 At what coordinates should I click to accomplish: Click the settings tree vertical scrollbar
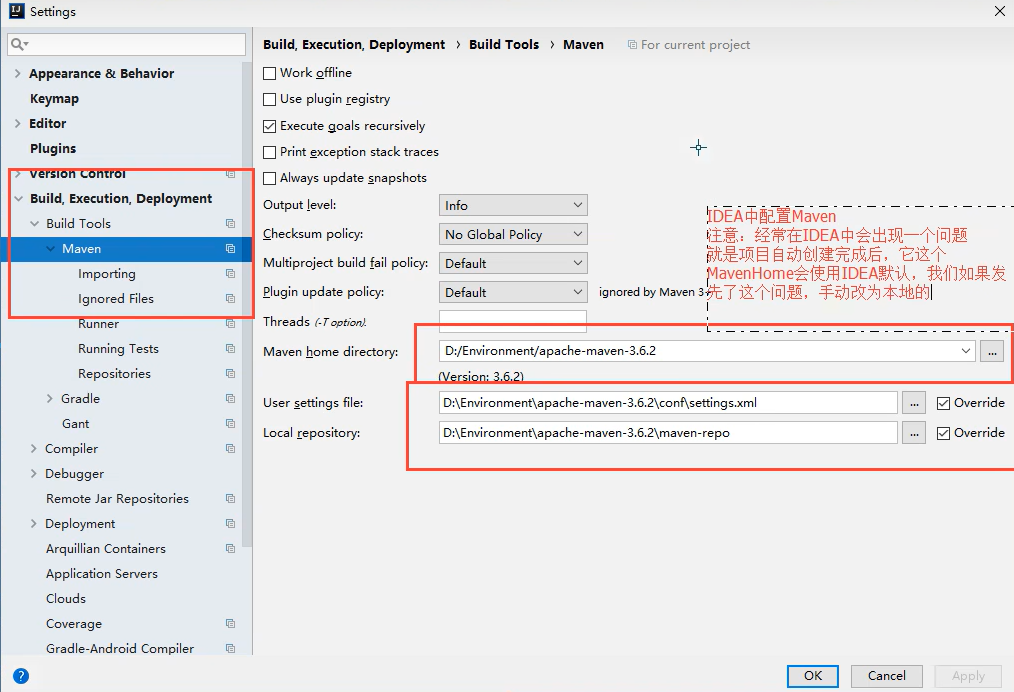pyautogui.click(x=246, y=304)
